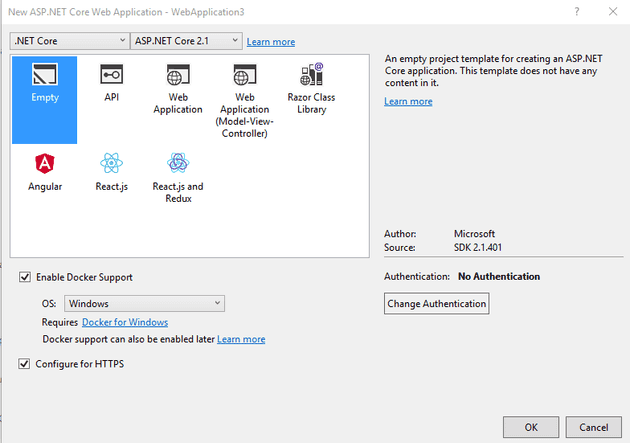Pick the Web Application template icon

point(178,75)
